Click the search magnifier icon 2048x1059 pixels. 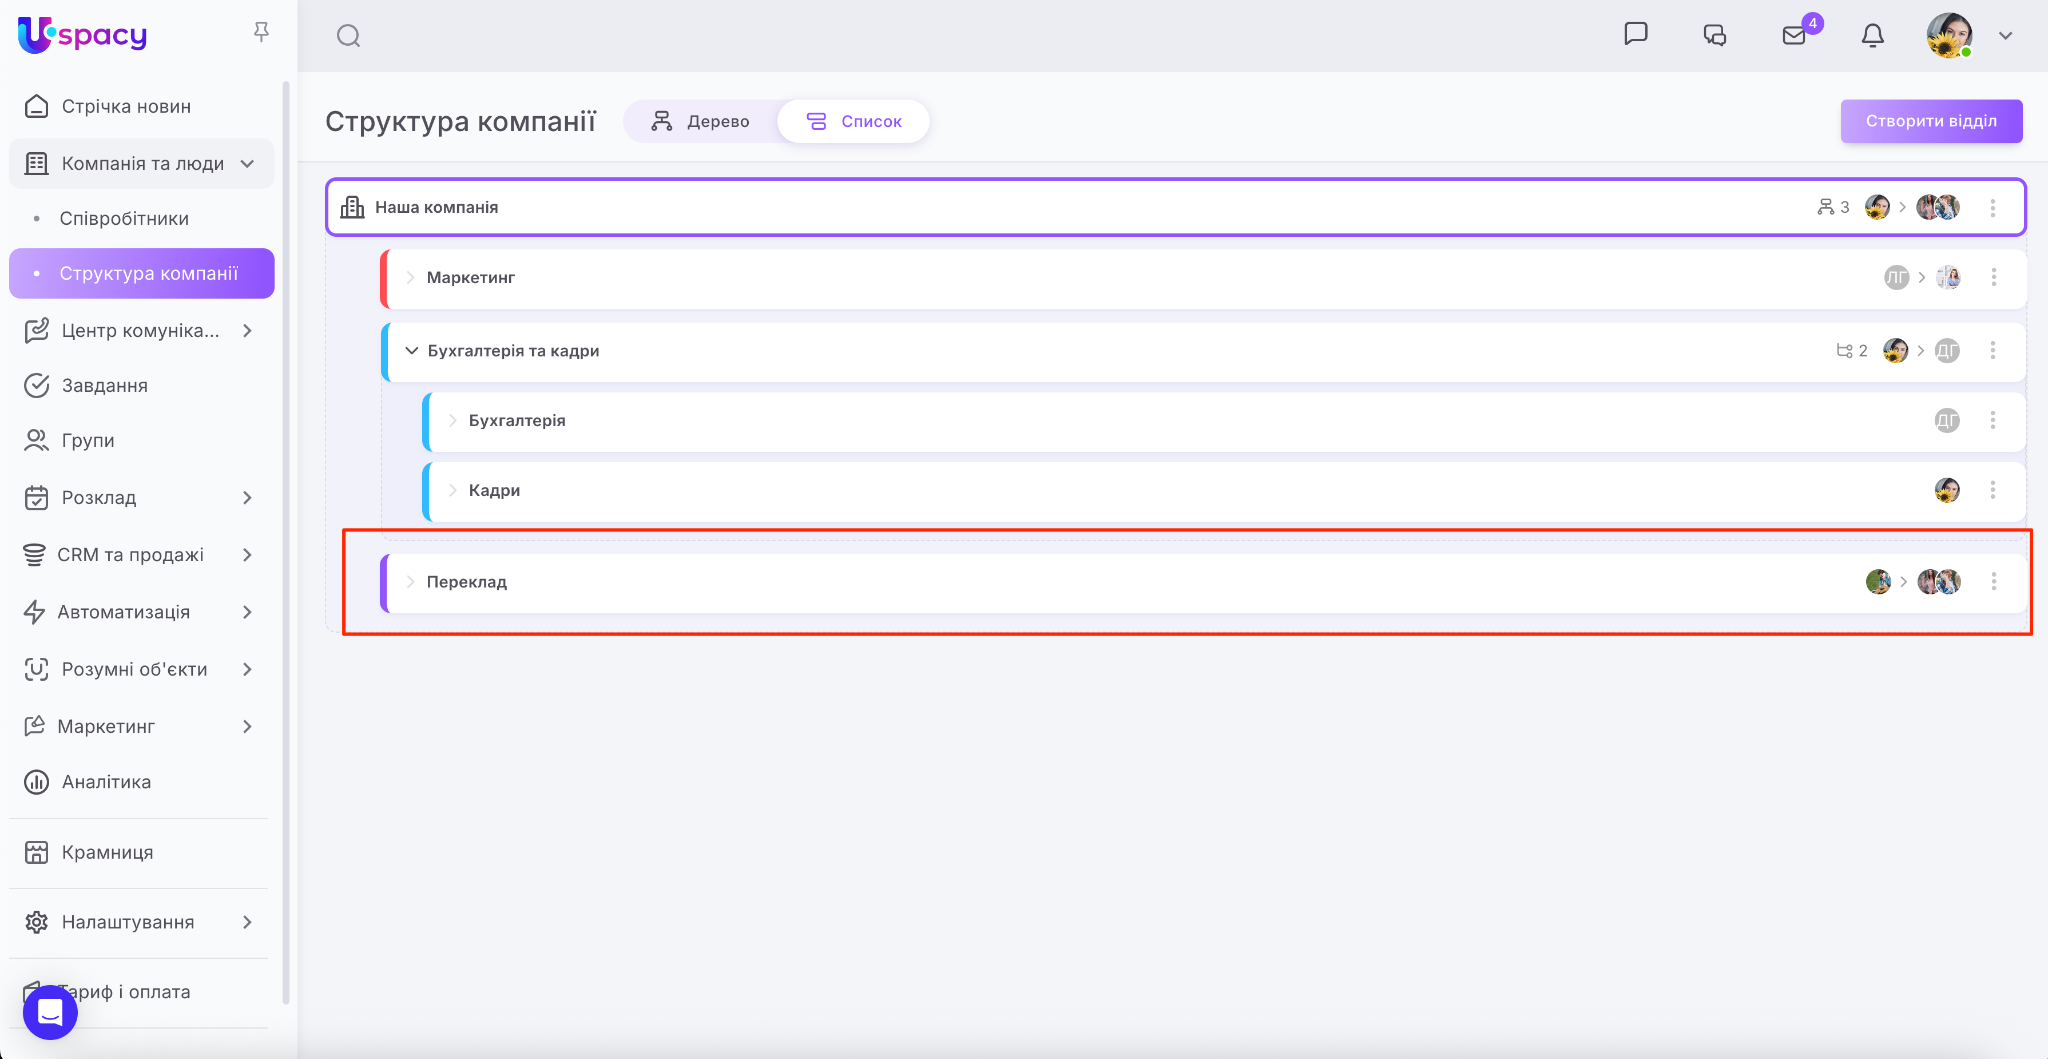click(x=348, y=36)
